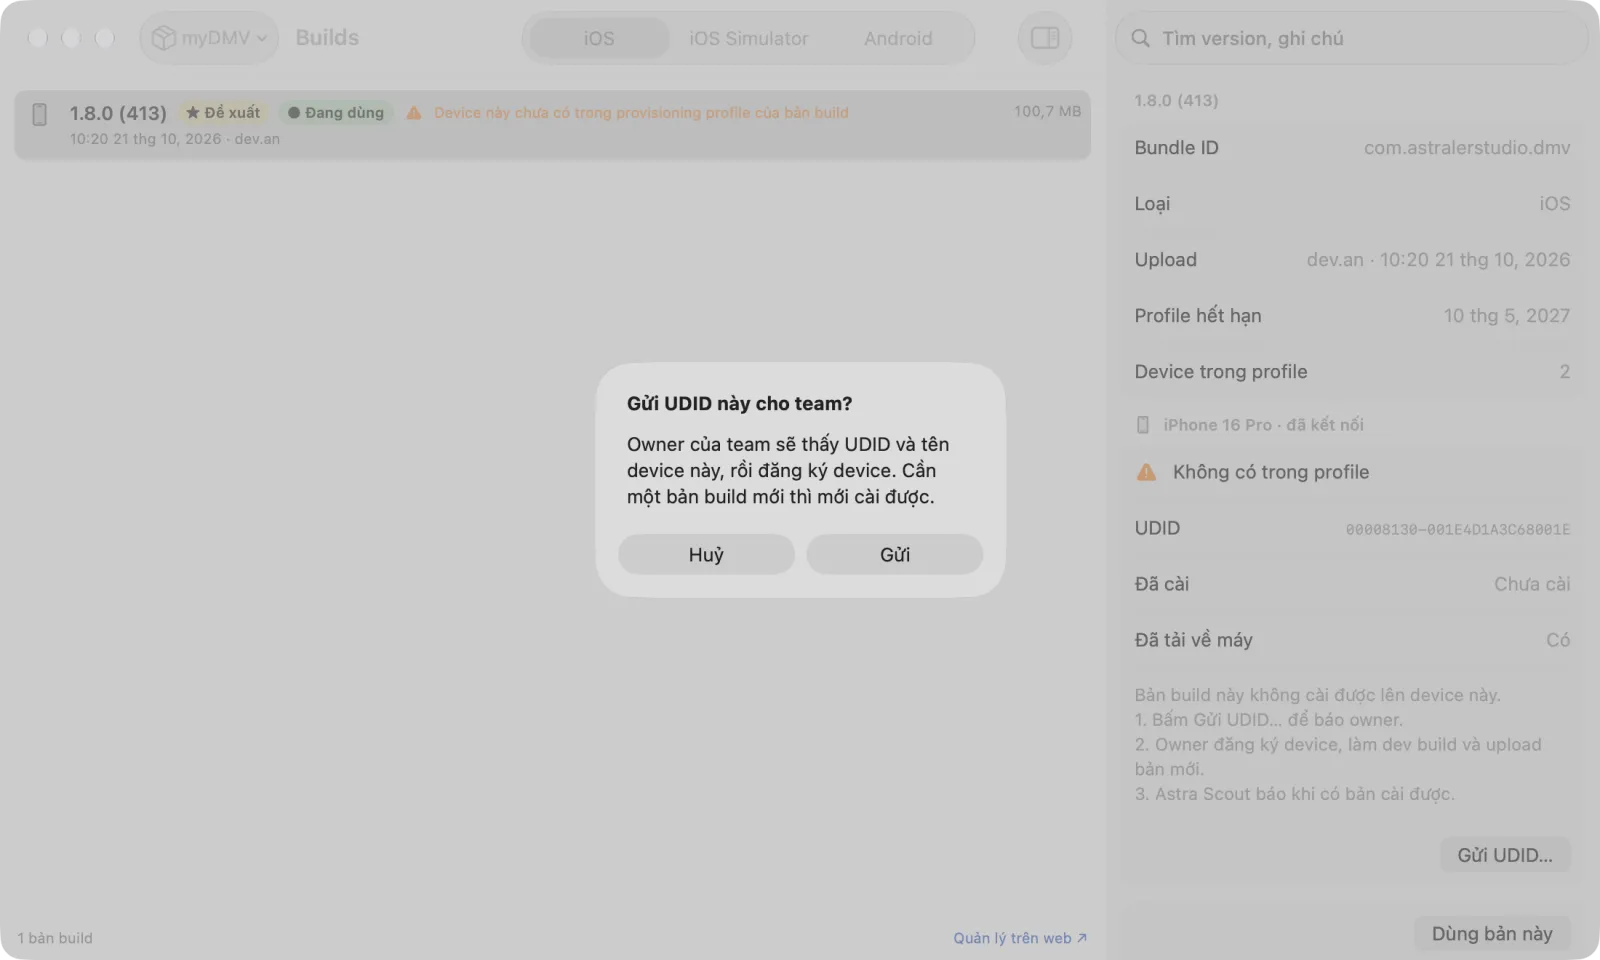The image size is (1600, 960).
Task: Click the Đang dùng status badge
Action: click(x=336, y=113)
